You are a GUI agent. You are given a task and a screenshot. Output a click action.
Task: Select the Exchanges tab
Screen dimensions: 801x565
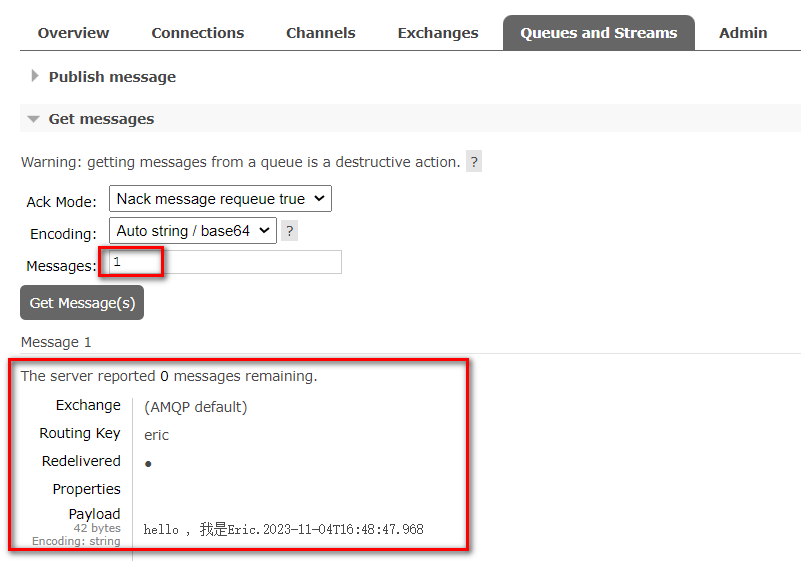click(437, 33)
